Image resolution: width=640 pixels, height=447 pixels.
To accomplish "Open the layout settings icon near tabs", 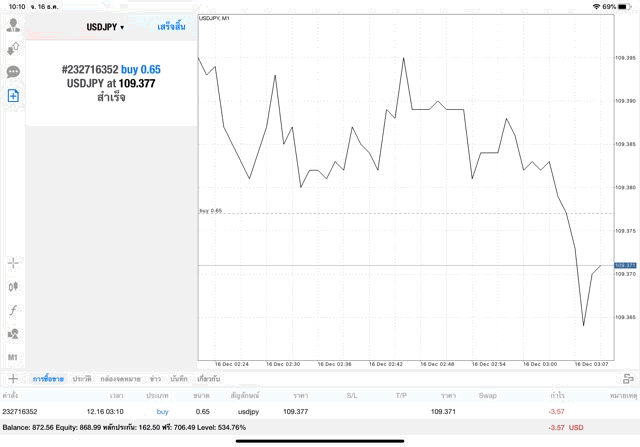I will (x=628, y=379).
